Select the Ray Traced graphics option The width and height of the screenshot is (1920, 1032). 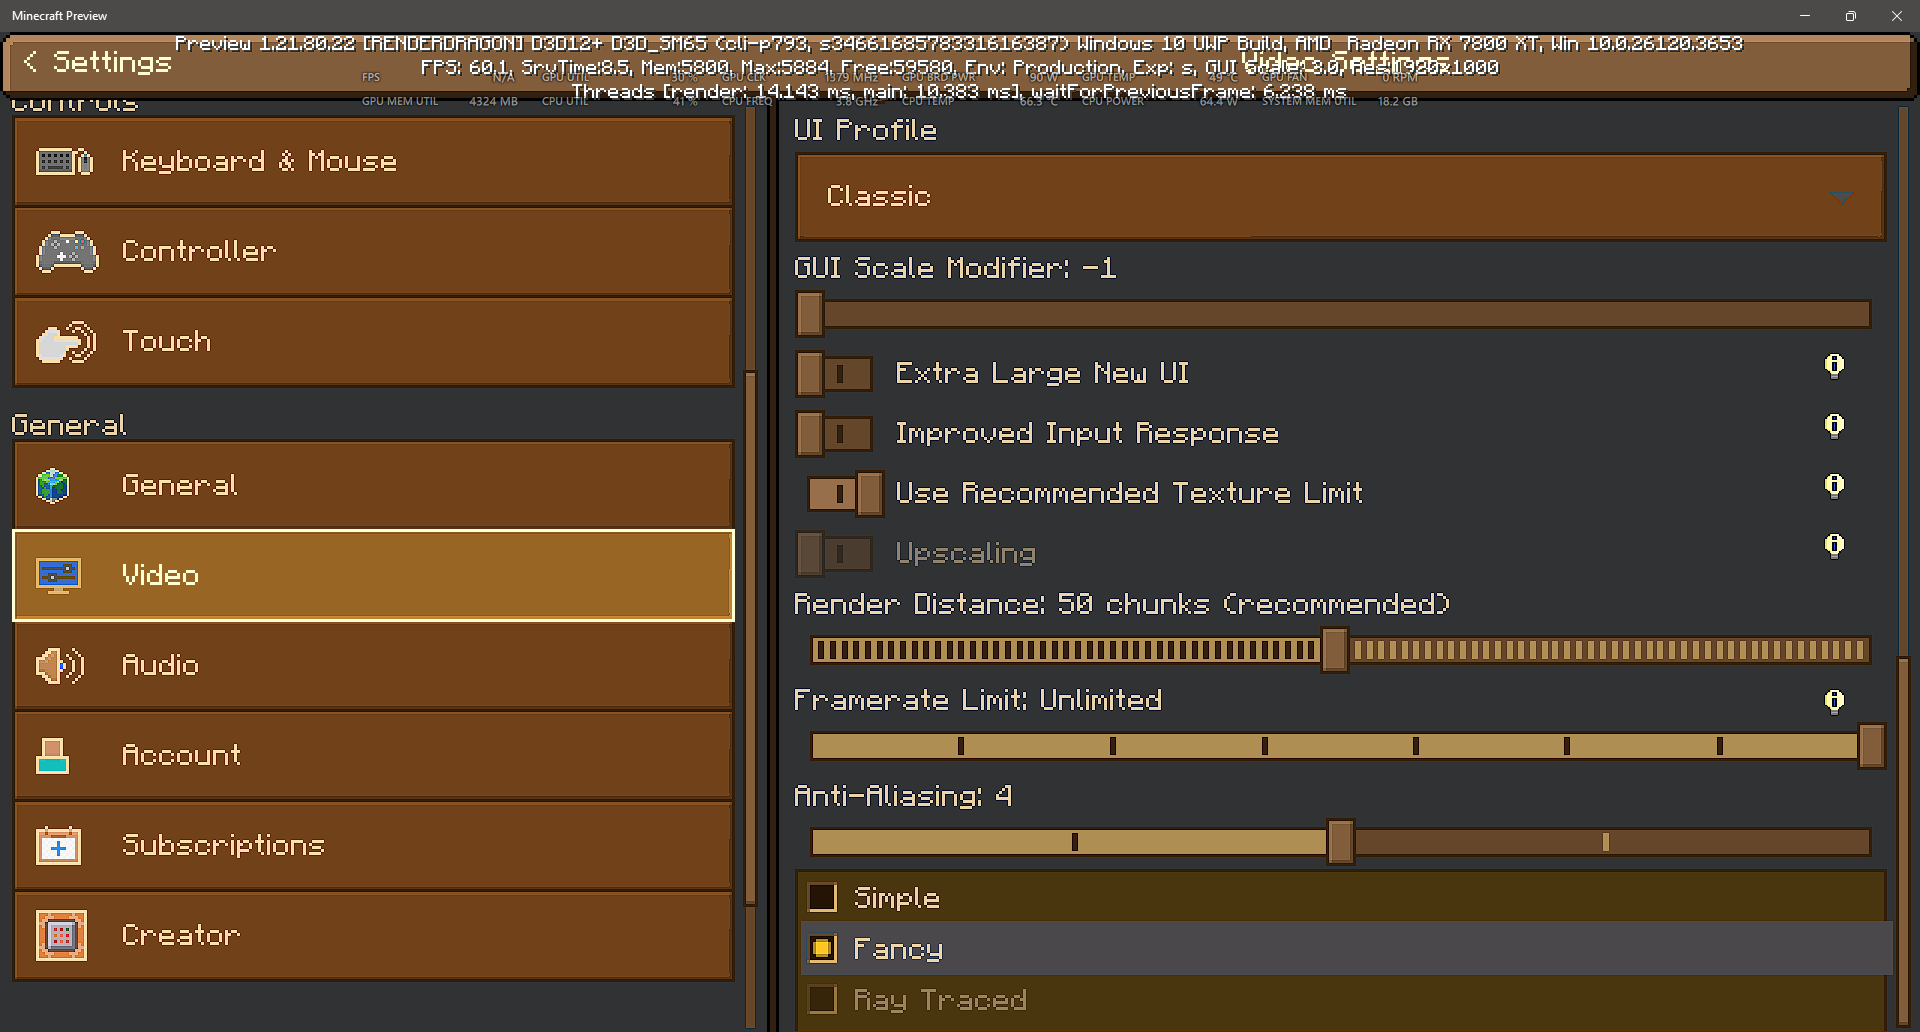[822, 1000]
